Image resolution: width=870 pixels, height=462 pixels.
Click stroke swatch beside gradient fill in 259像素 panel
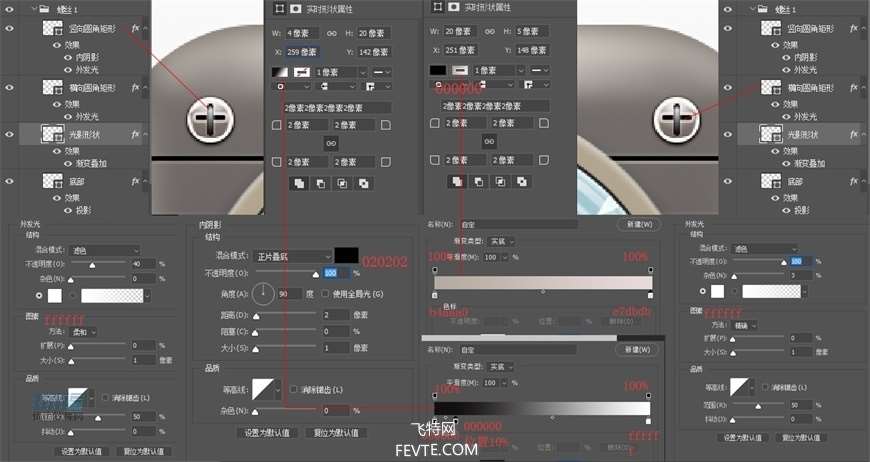pos(301,72)
